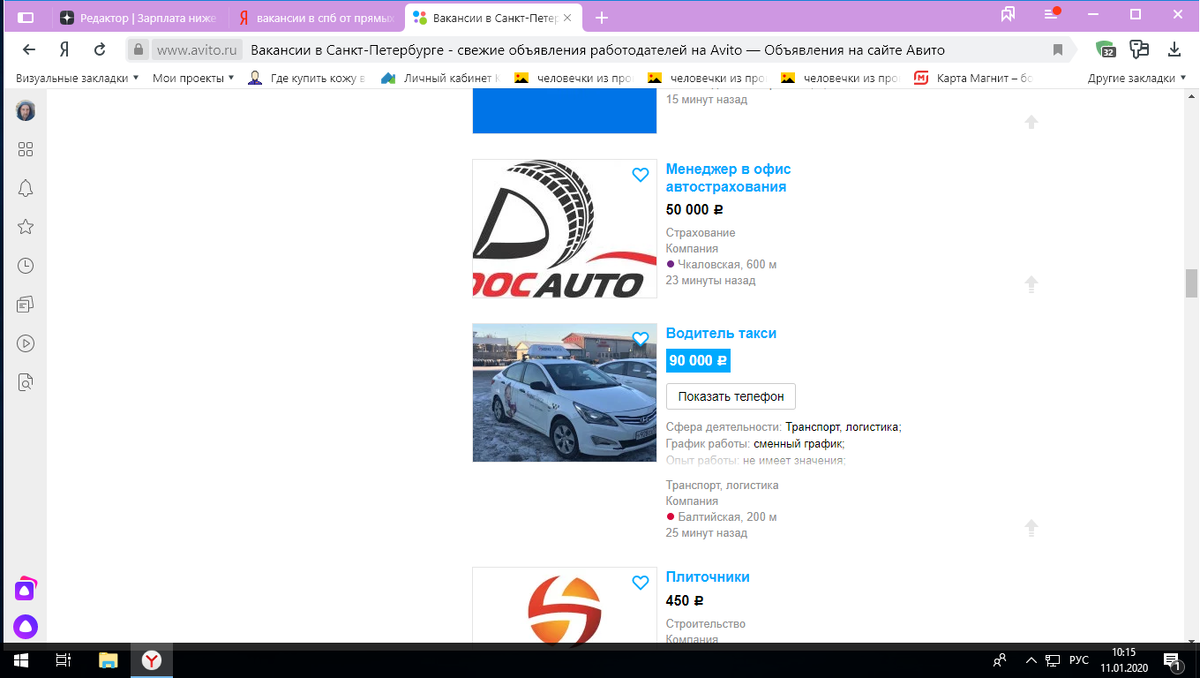Open 'Менеджер в офис автострахования' listing
This screenshot has width=1200, height=678.
pos(726,178)
